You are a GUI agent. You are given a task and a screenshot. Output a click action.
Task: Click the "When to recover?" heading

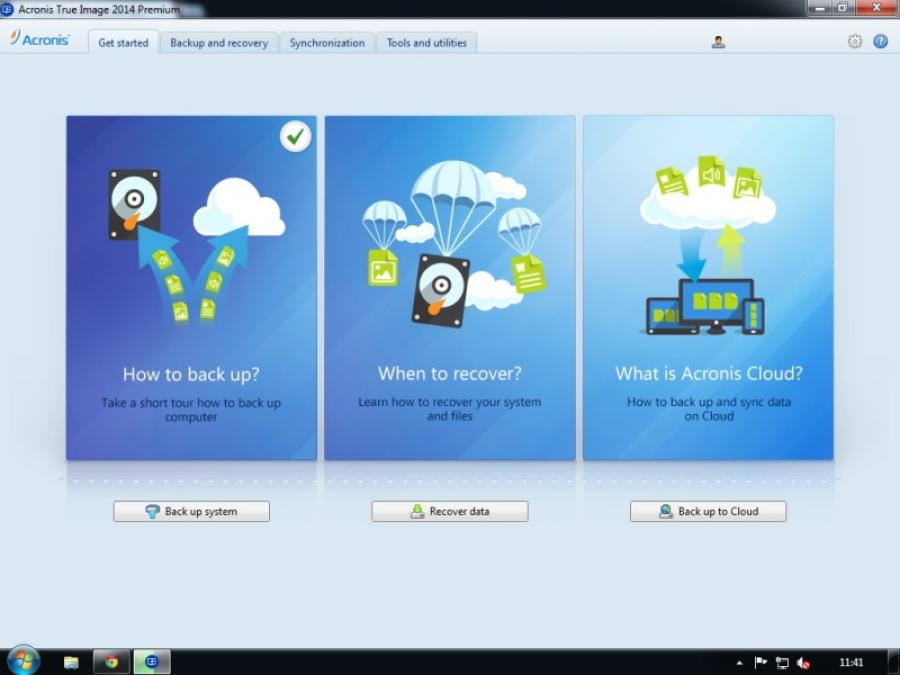(449, 374)
